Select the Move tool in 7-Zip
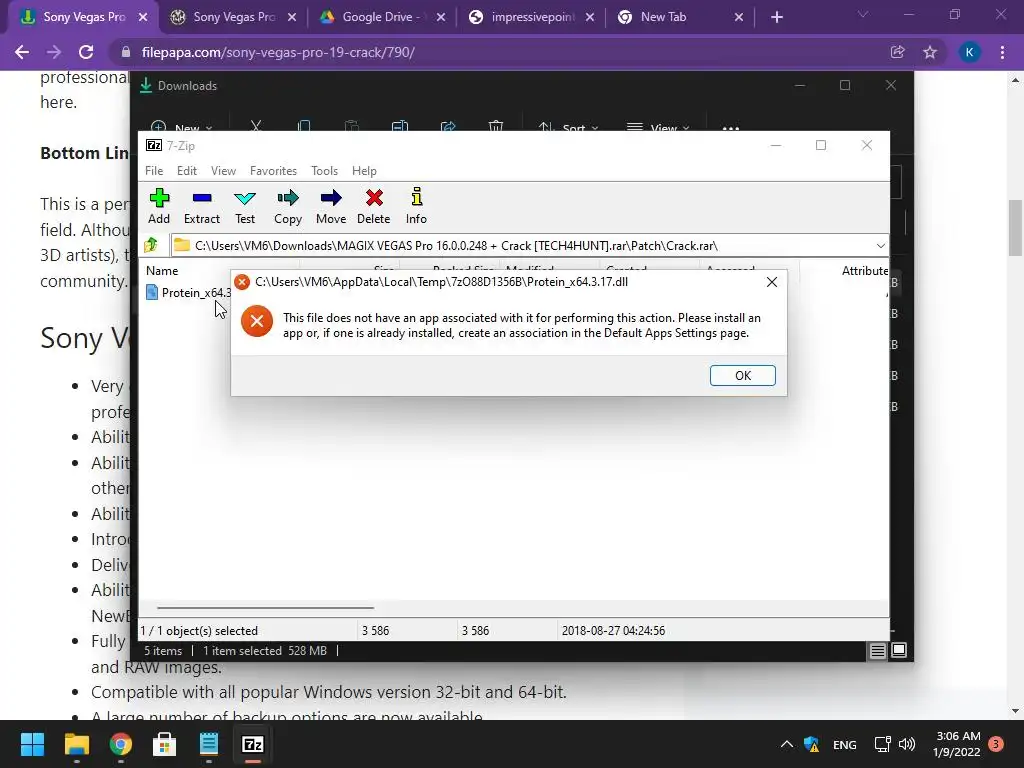Screen dimensions: 1024x768 331,206
